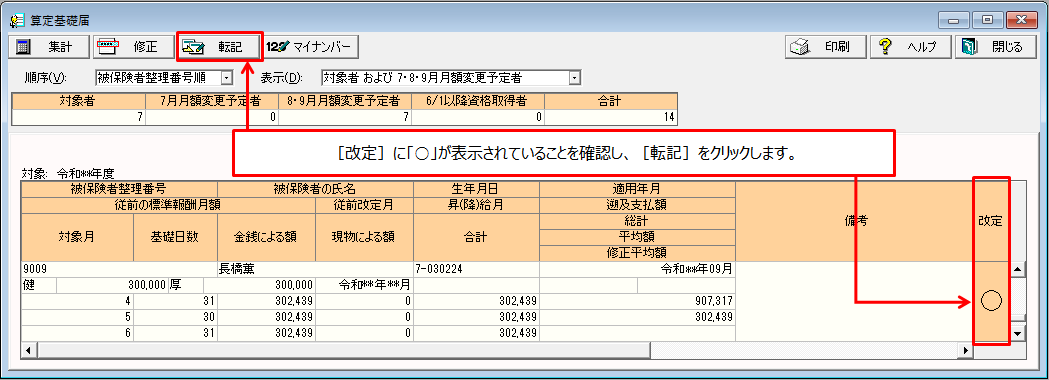Click the 改定 column header

point(990,221)
